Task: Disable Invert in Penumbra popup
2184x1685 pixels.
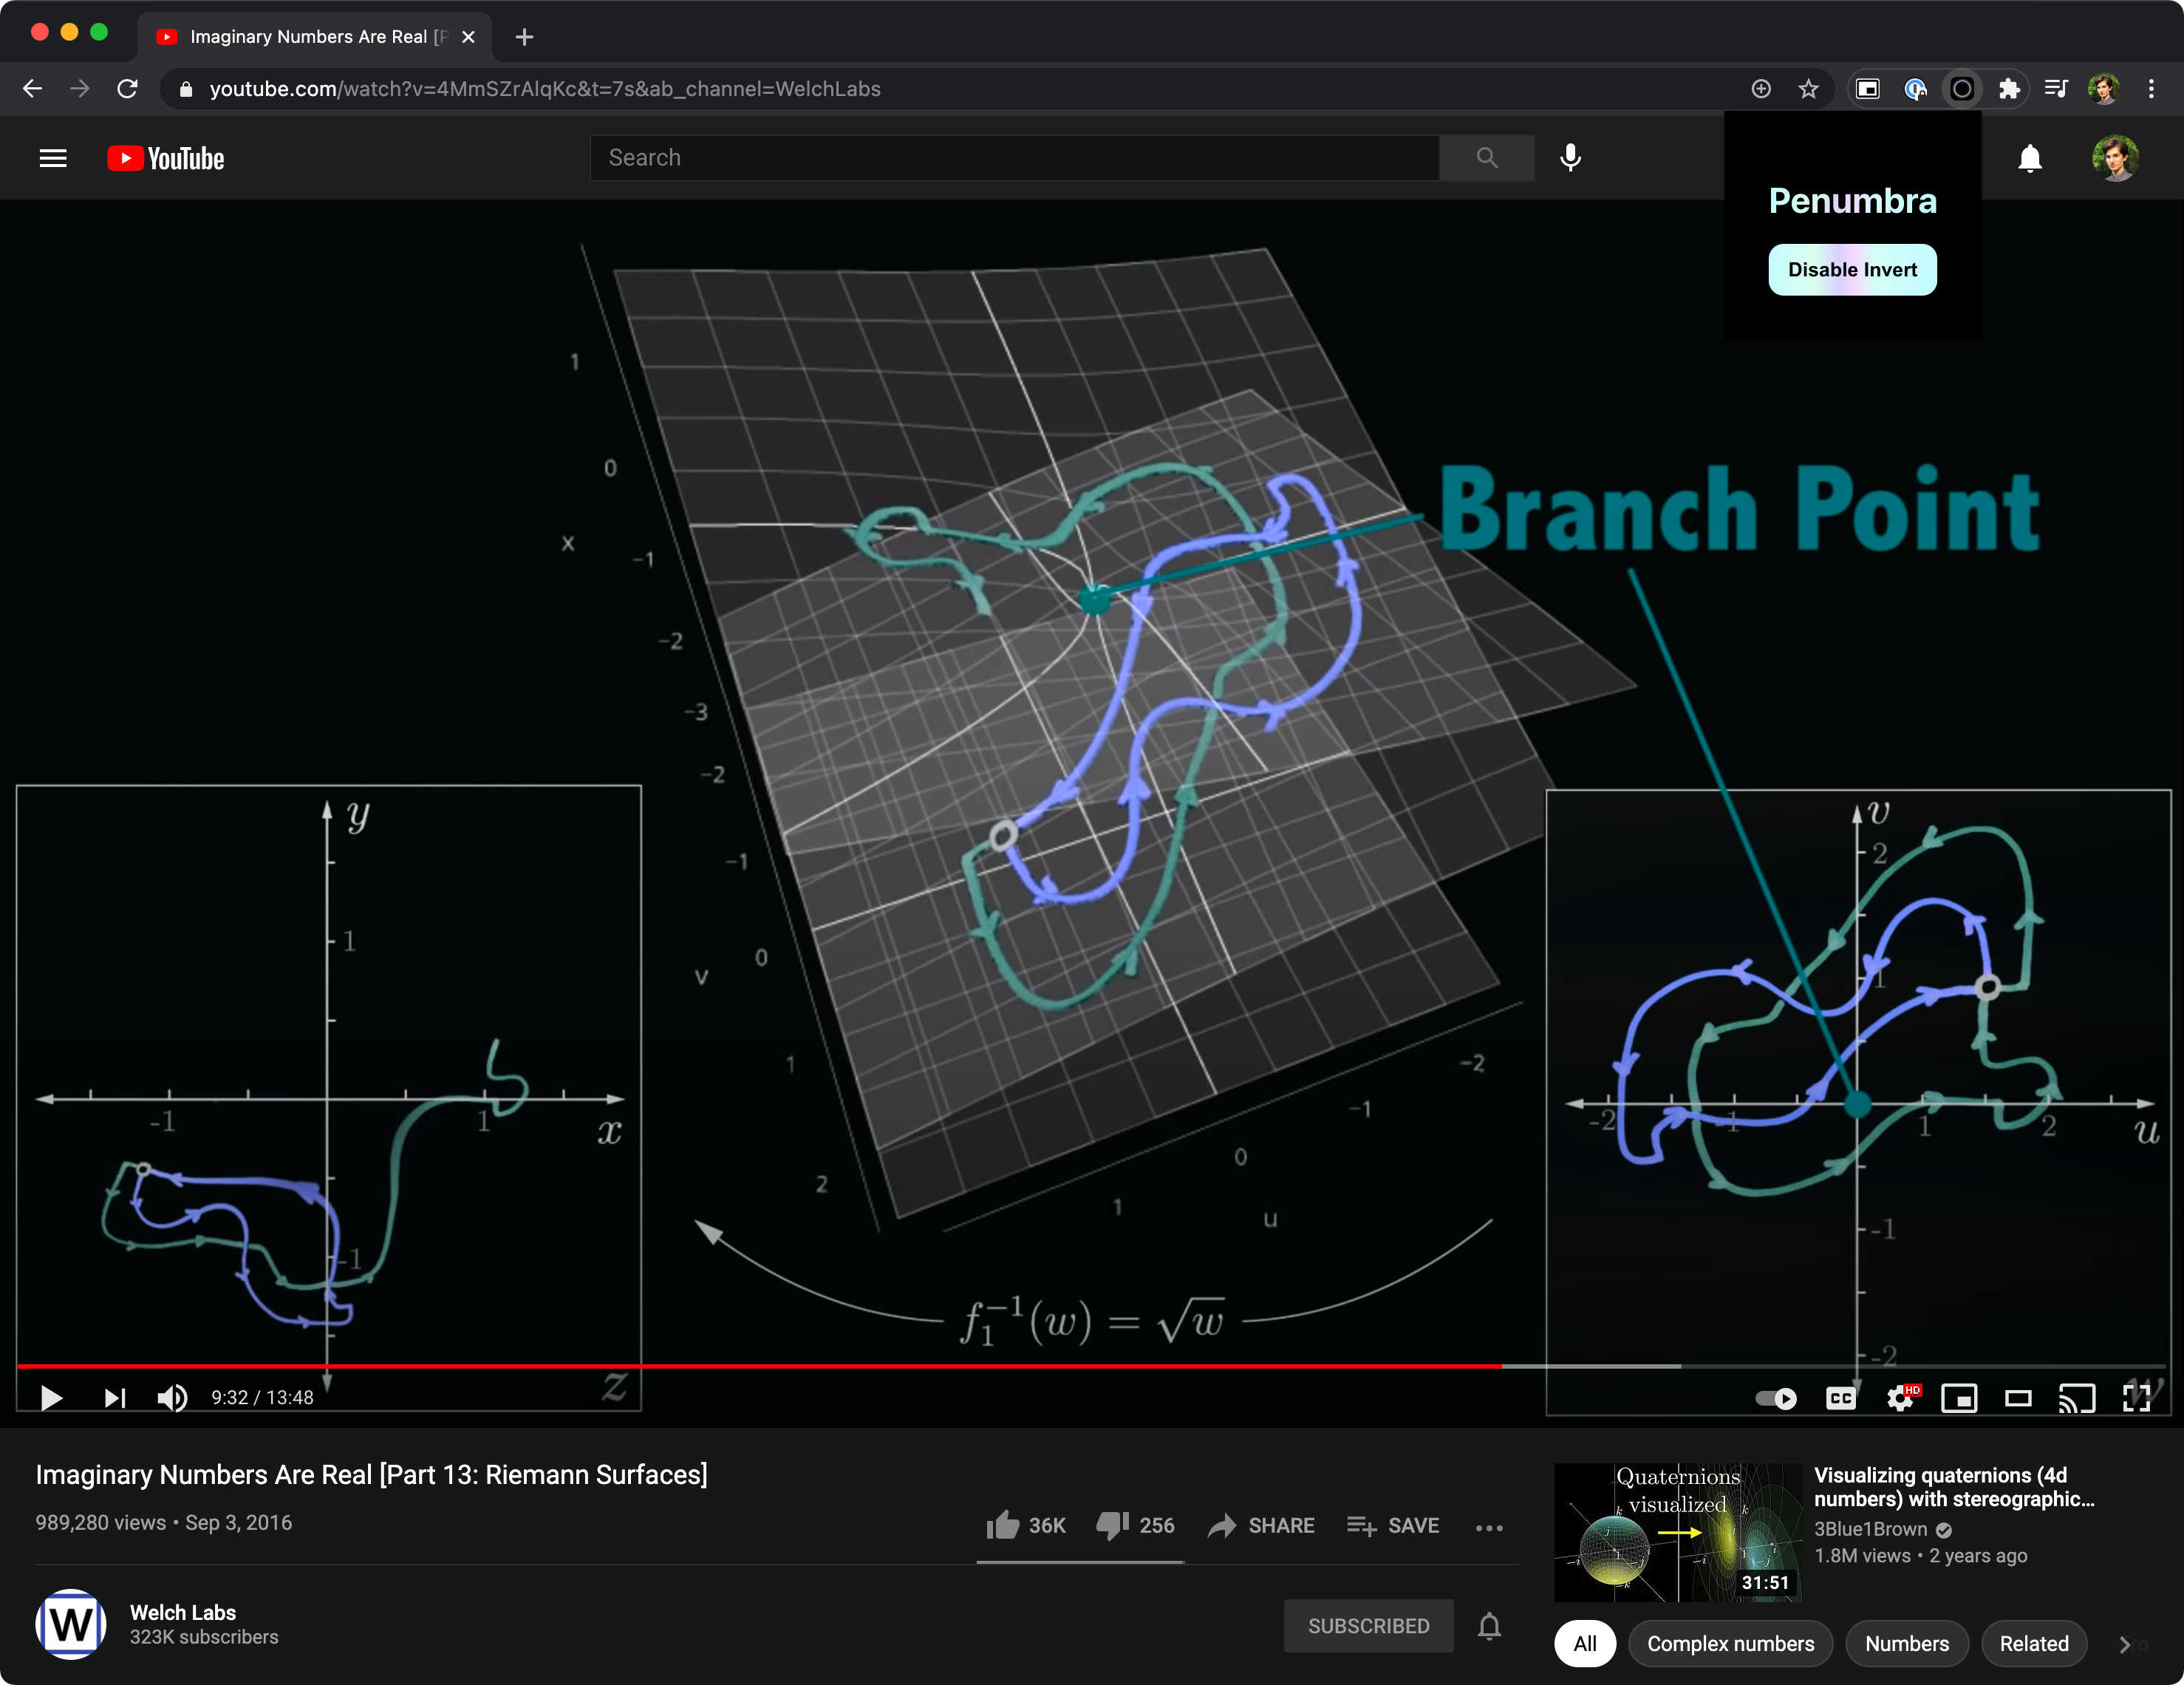Action: pyautogui.click(x=1852, y=270)
